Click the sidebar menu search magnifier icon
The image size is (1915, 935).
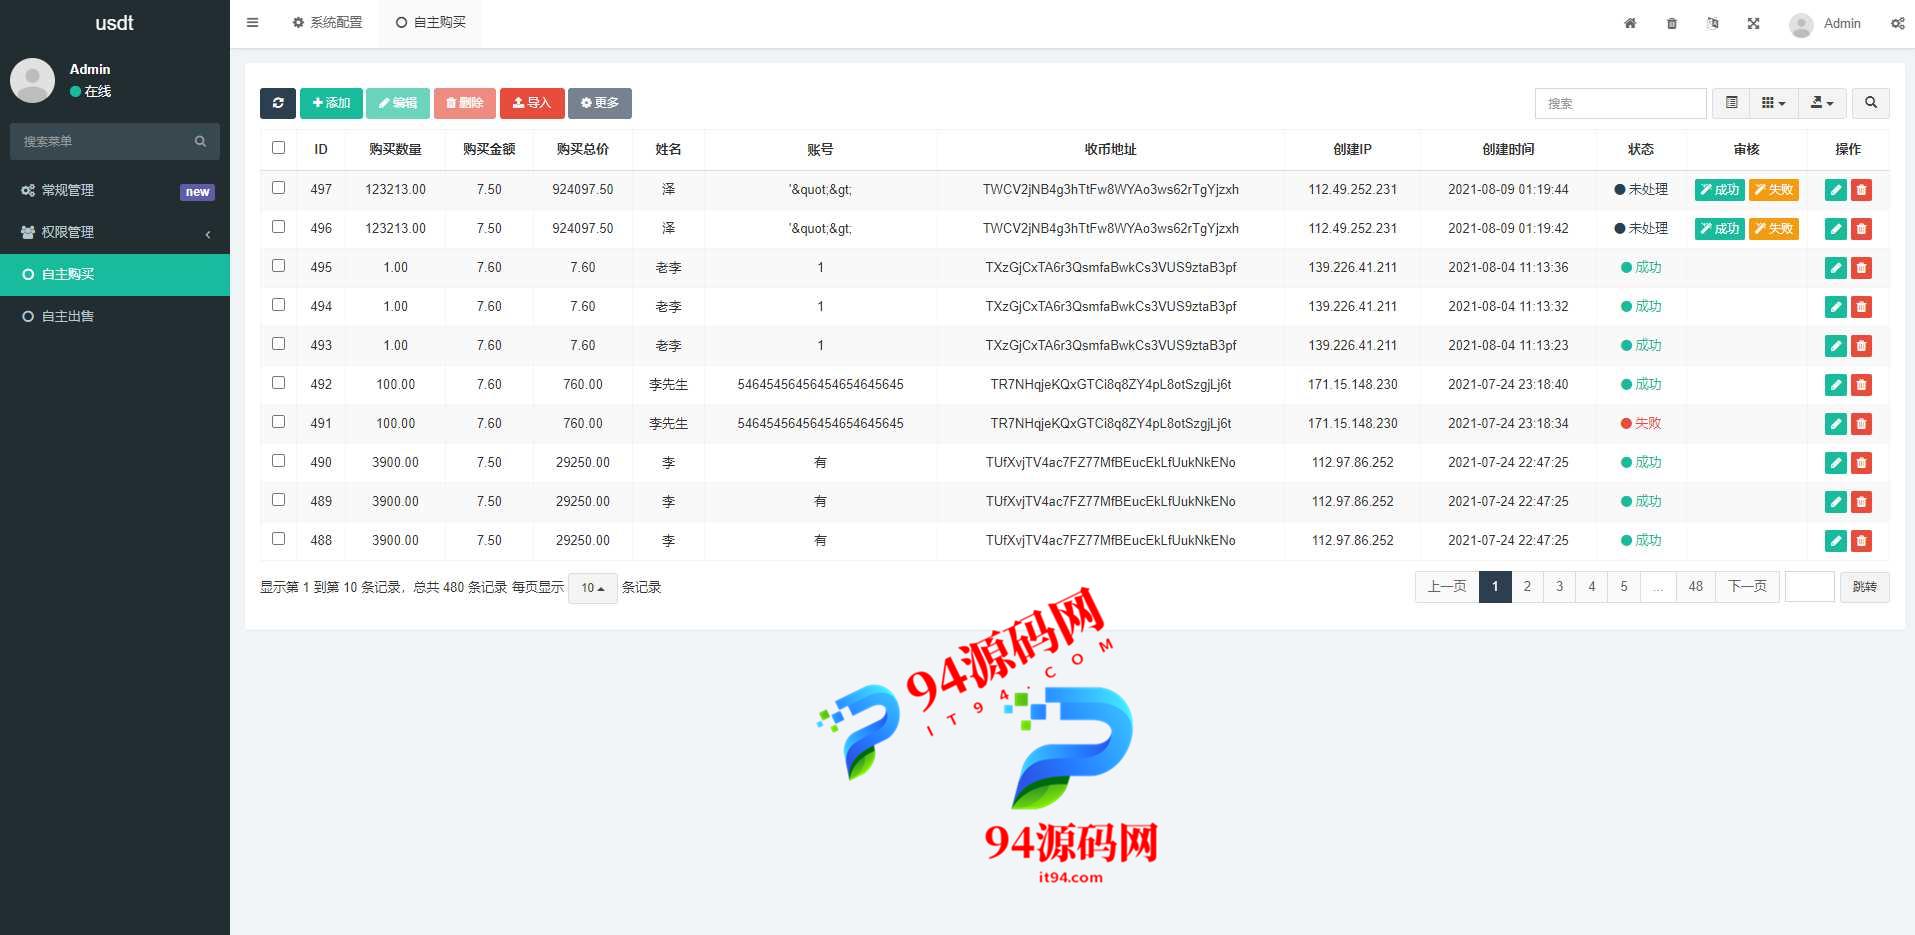[200, 141]
